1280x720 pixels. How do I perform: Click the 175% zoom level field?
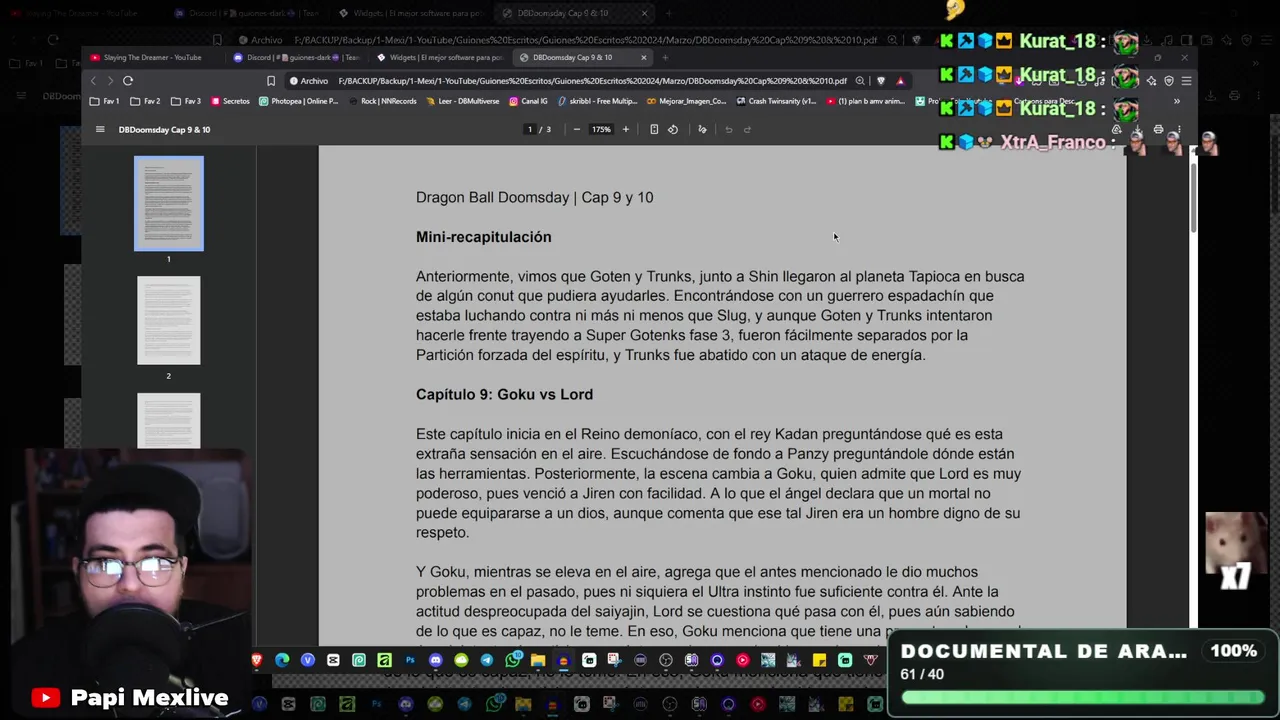click(x=601, y=129)
